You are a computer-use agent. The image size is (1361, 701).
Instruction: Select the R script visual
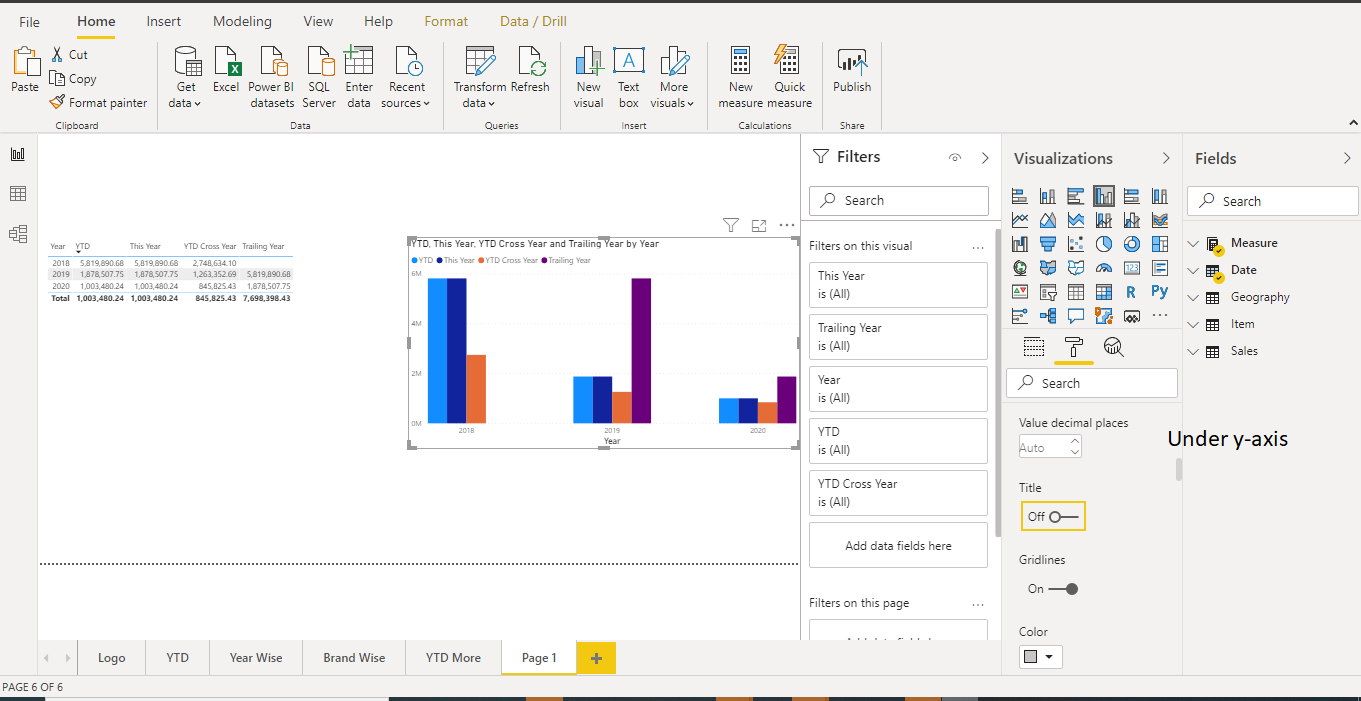tap(1132, 292)
